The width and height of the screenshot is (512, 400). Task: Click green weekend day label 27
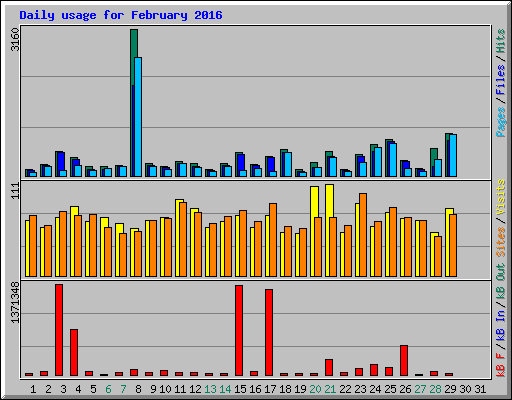(x=420, y=389)
